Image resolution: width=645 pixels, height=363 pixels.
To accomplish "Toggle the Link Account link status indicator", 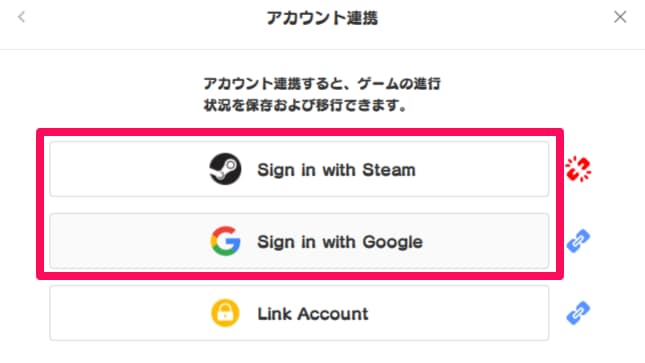I will tap(578, 313).
